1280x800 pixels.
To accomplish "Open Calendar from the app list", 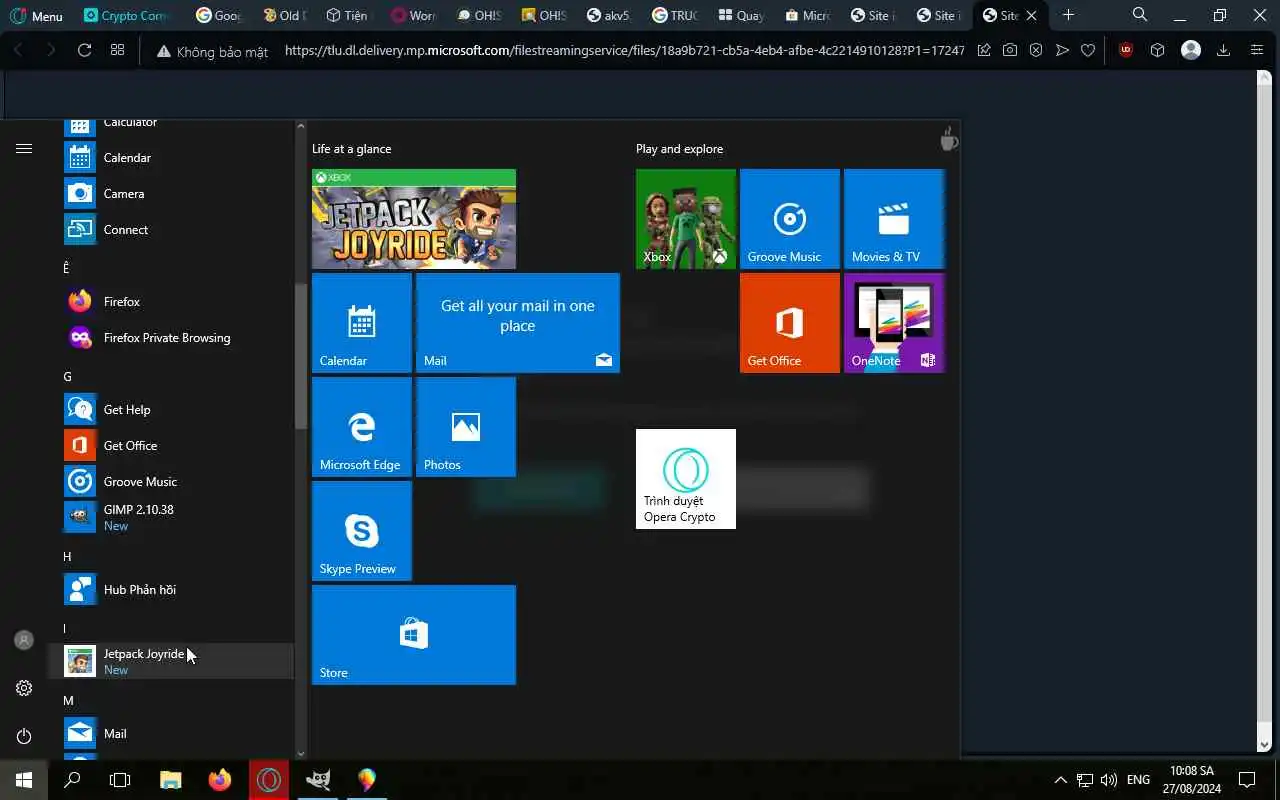I will pyautogui.click(x=171, y=158).
